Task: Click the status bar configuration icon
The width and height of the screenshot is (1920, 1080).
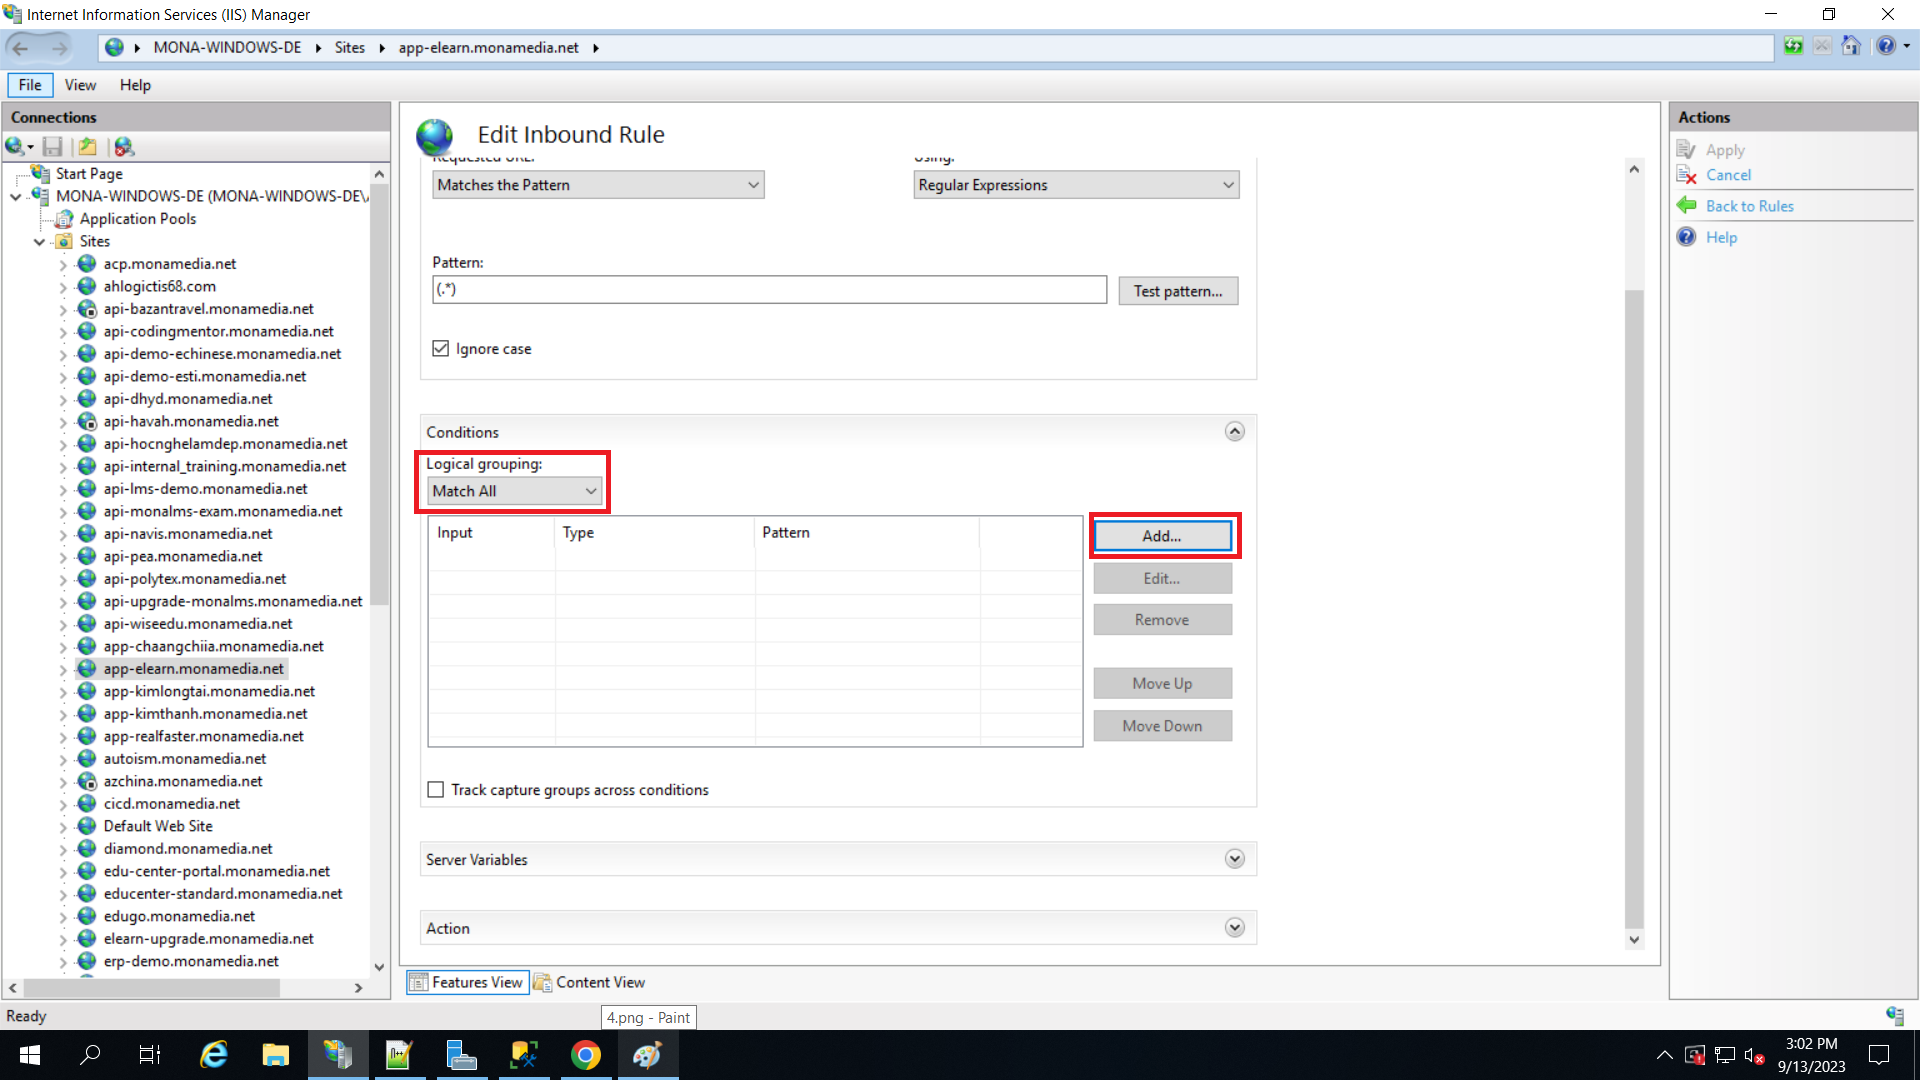Action: [x=1895, y=1016]
